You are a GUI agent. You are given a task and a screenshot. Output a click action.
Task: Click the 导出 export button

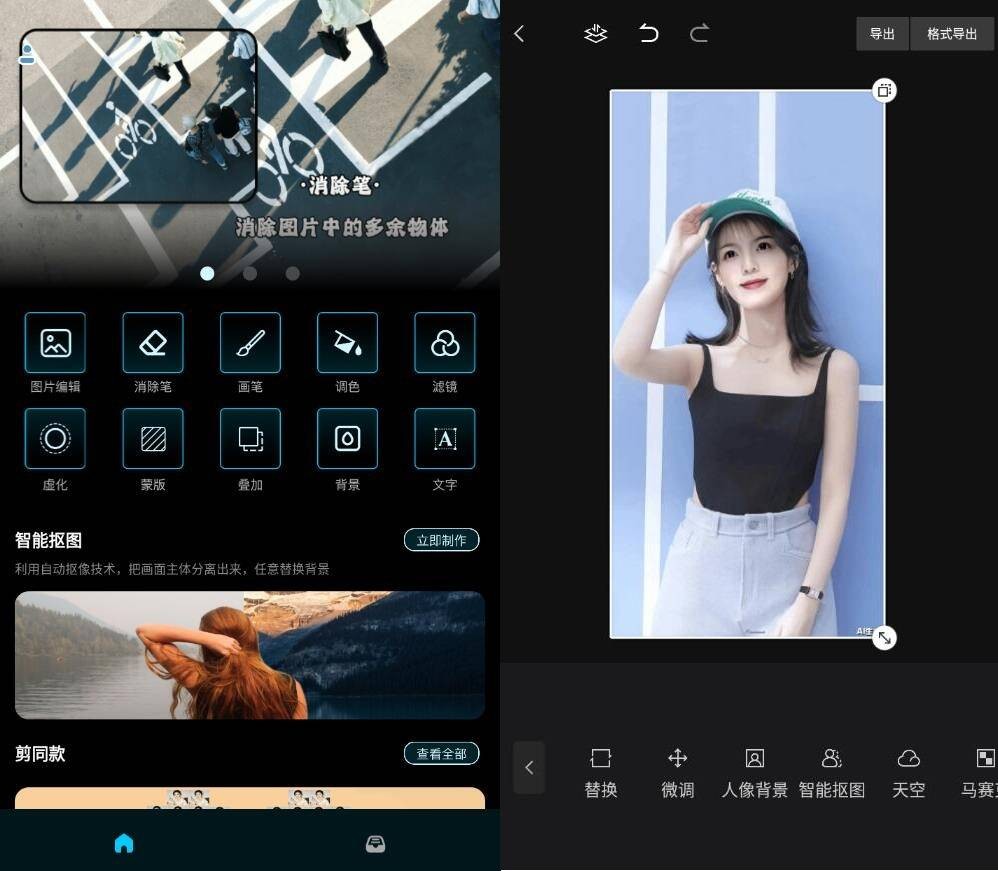click(x=882, y=34)
